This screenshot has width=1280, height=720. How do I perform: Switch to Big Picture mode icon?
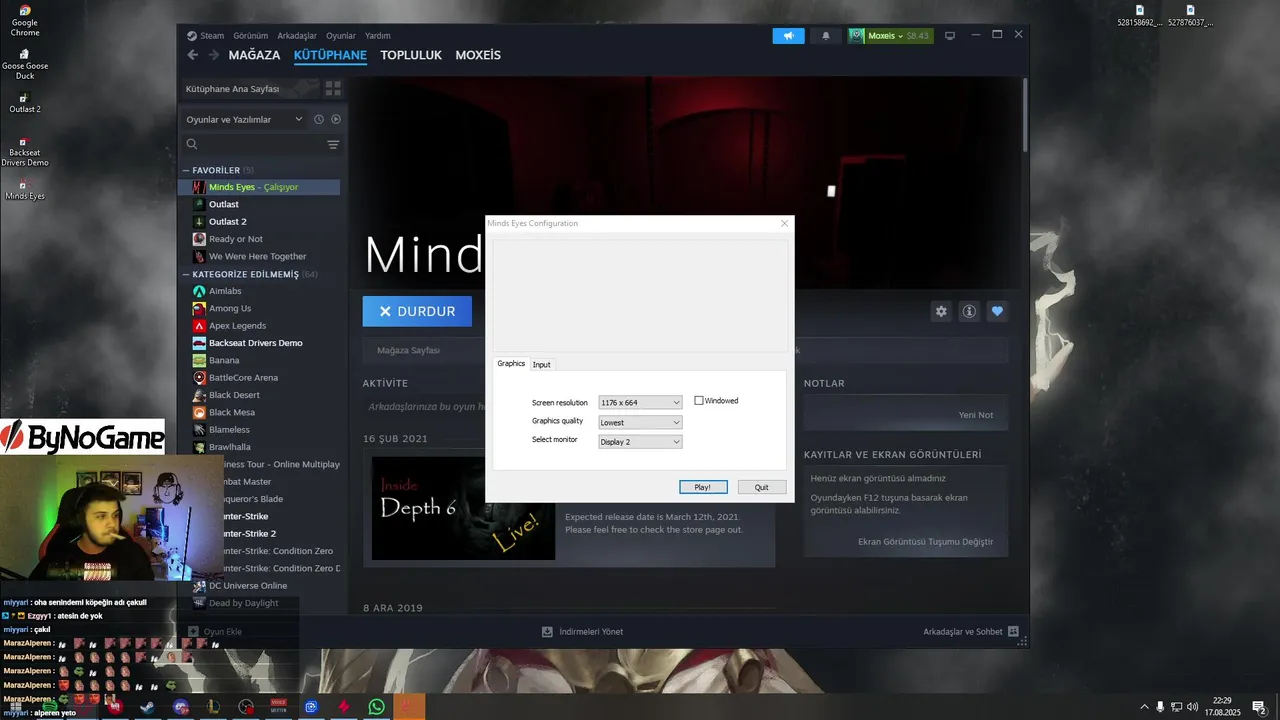click(950, 36)
